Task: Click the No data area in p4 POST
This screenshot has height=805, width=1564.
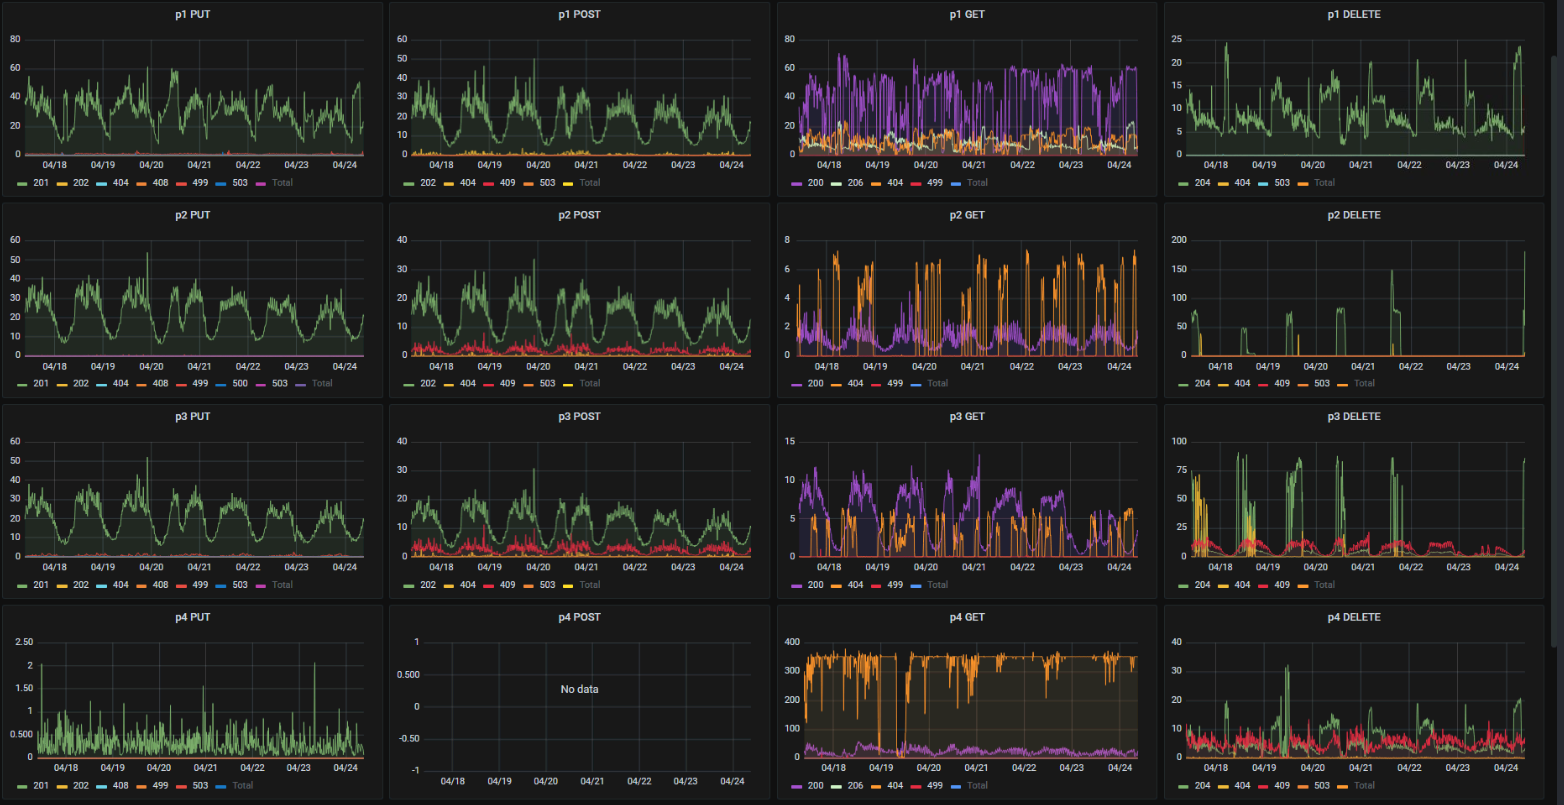Action: (x=579, y=689)
